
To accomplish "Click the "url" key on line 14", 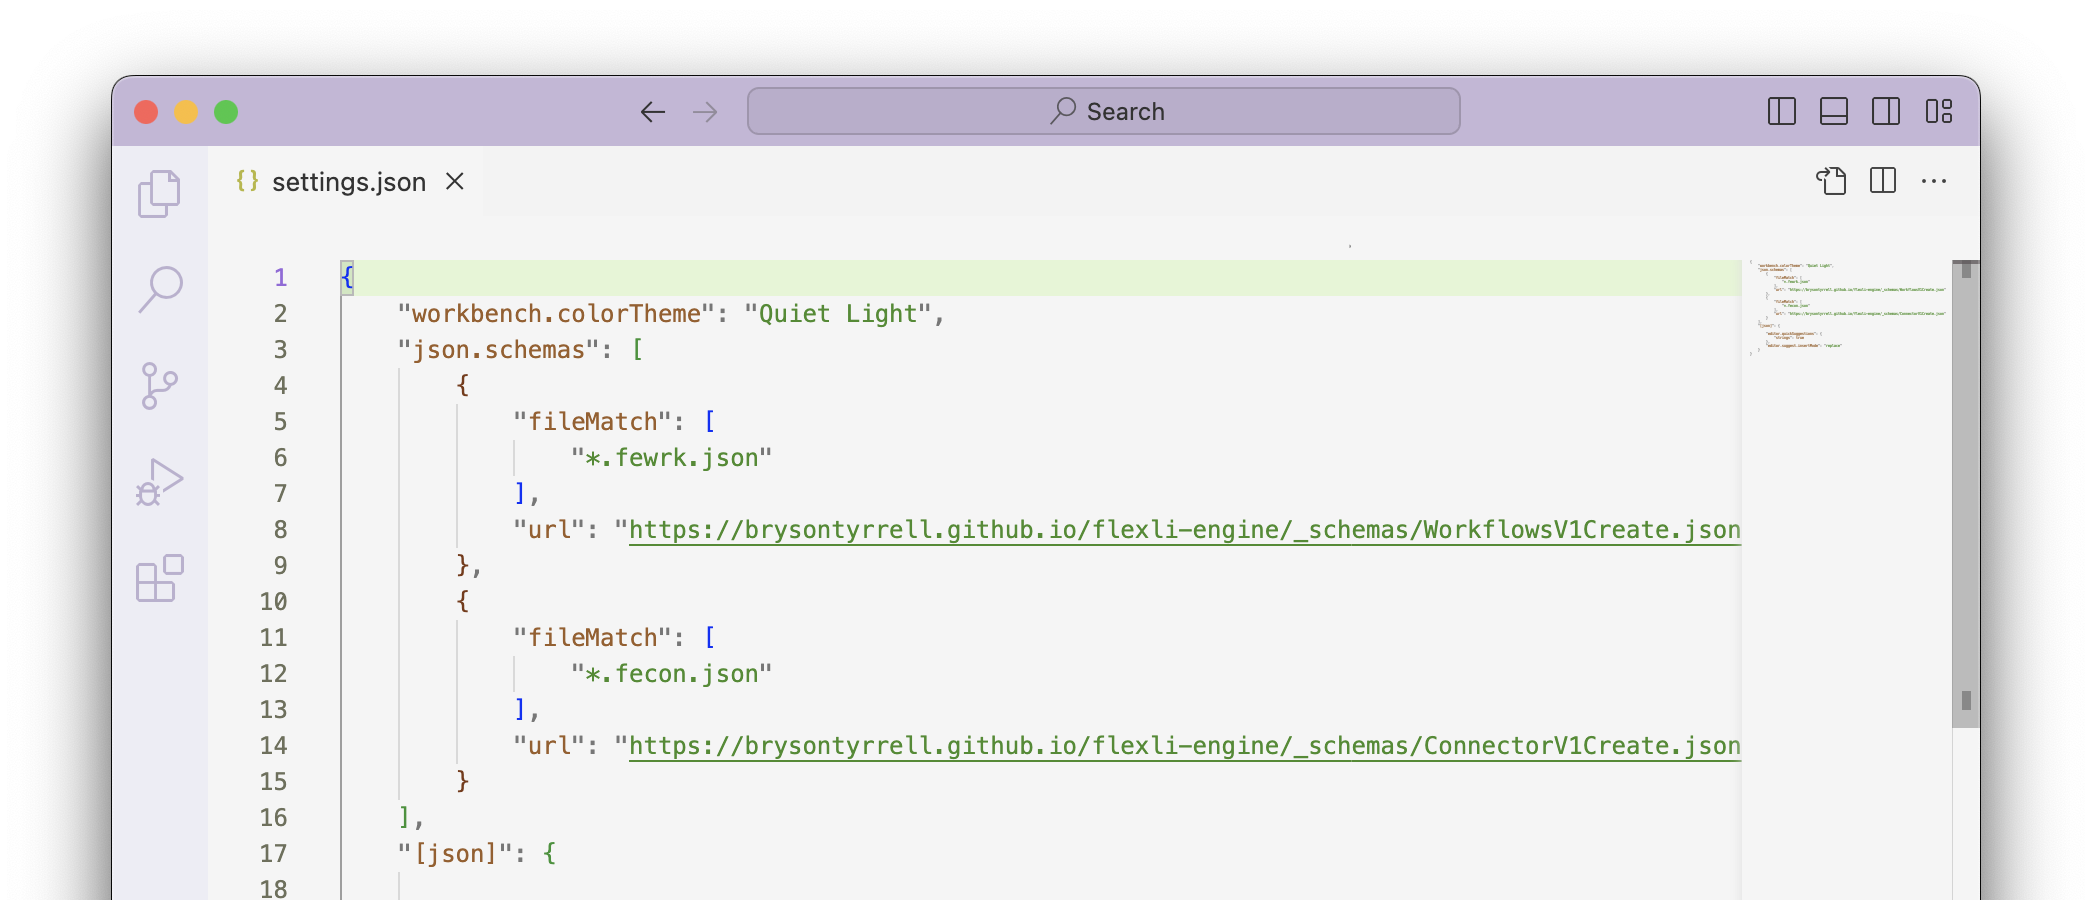I will 549,746.
